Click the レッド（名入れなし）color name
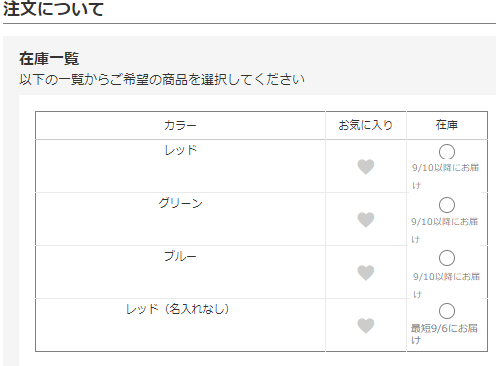This screenshot has width=496, height=366. [x=177, y=309]
